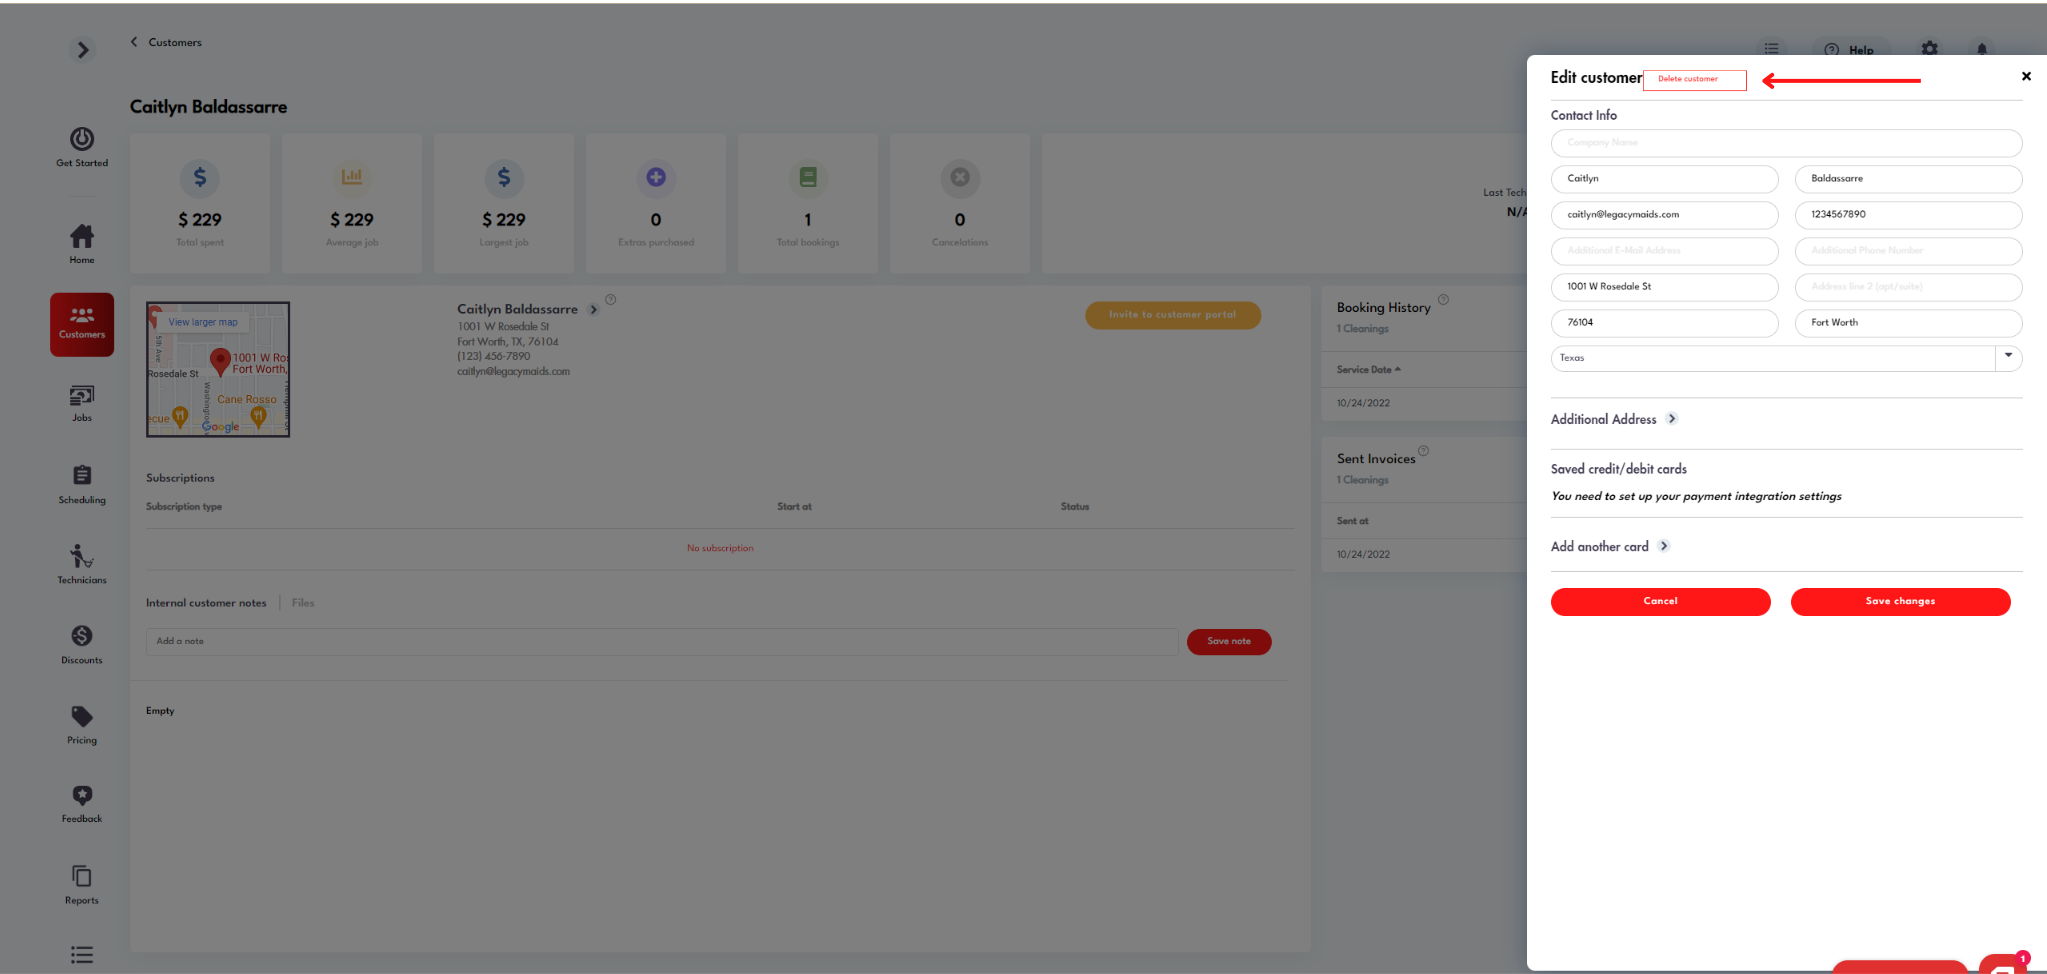2047x974 pixels.
Task: Click Invite to customer portal button
Action: [x=1173, y=315]
